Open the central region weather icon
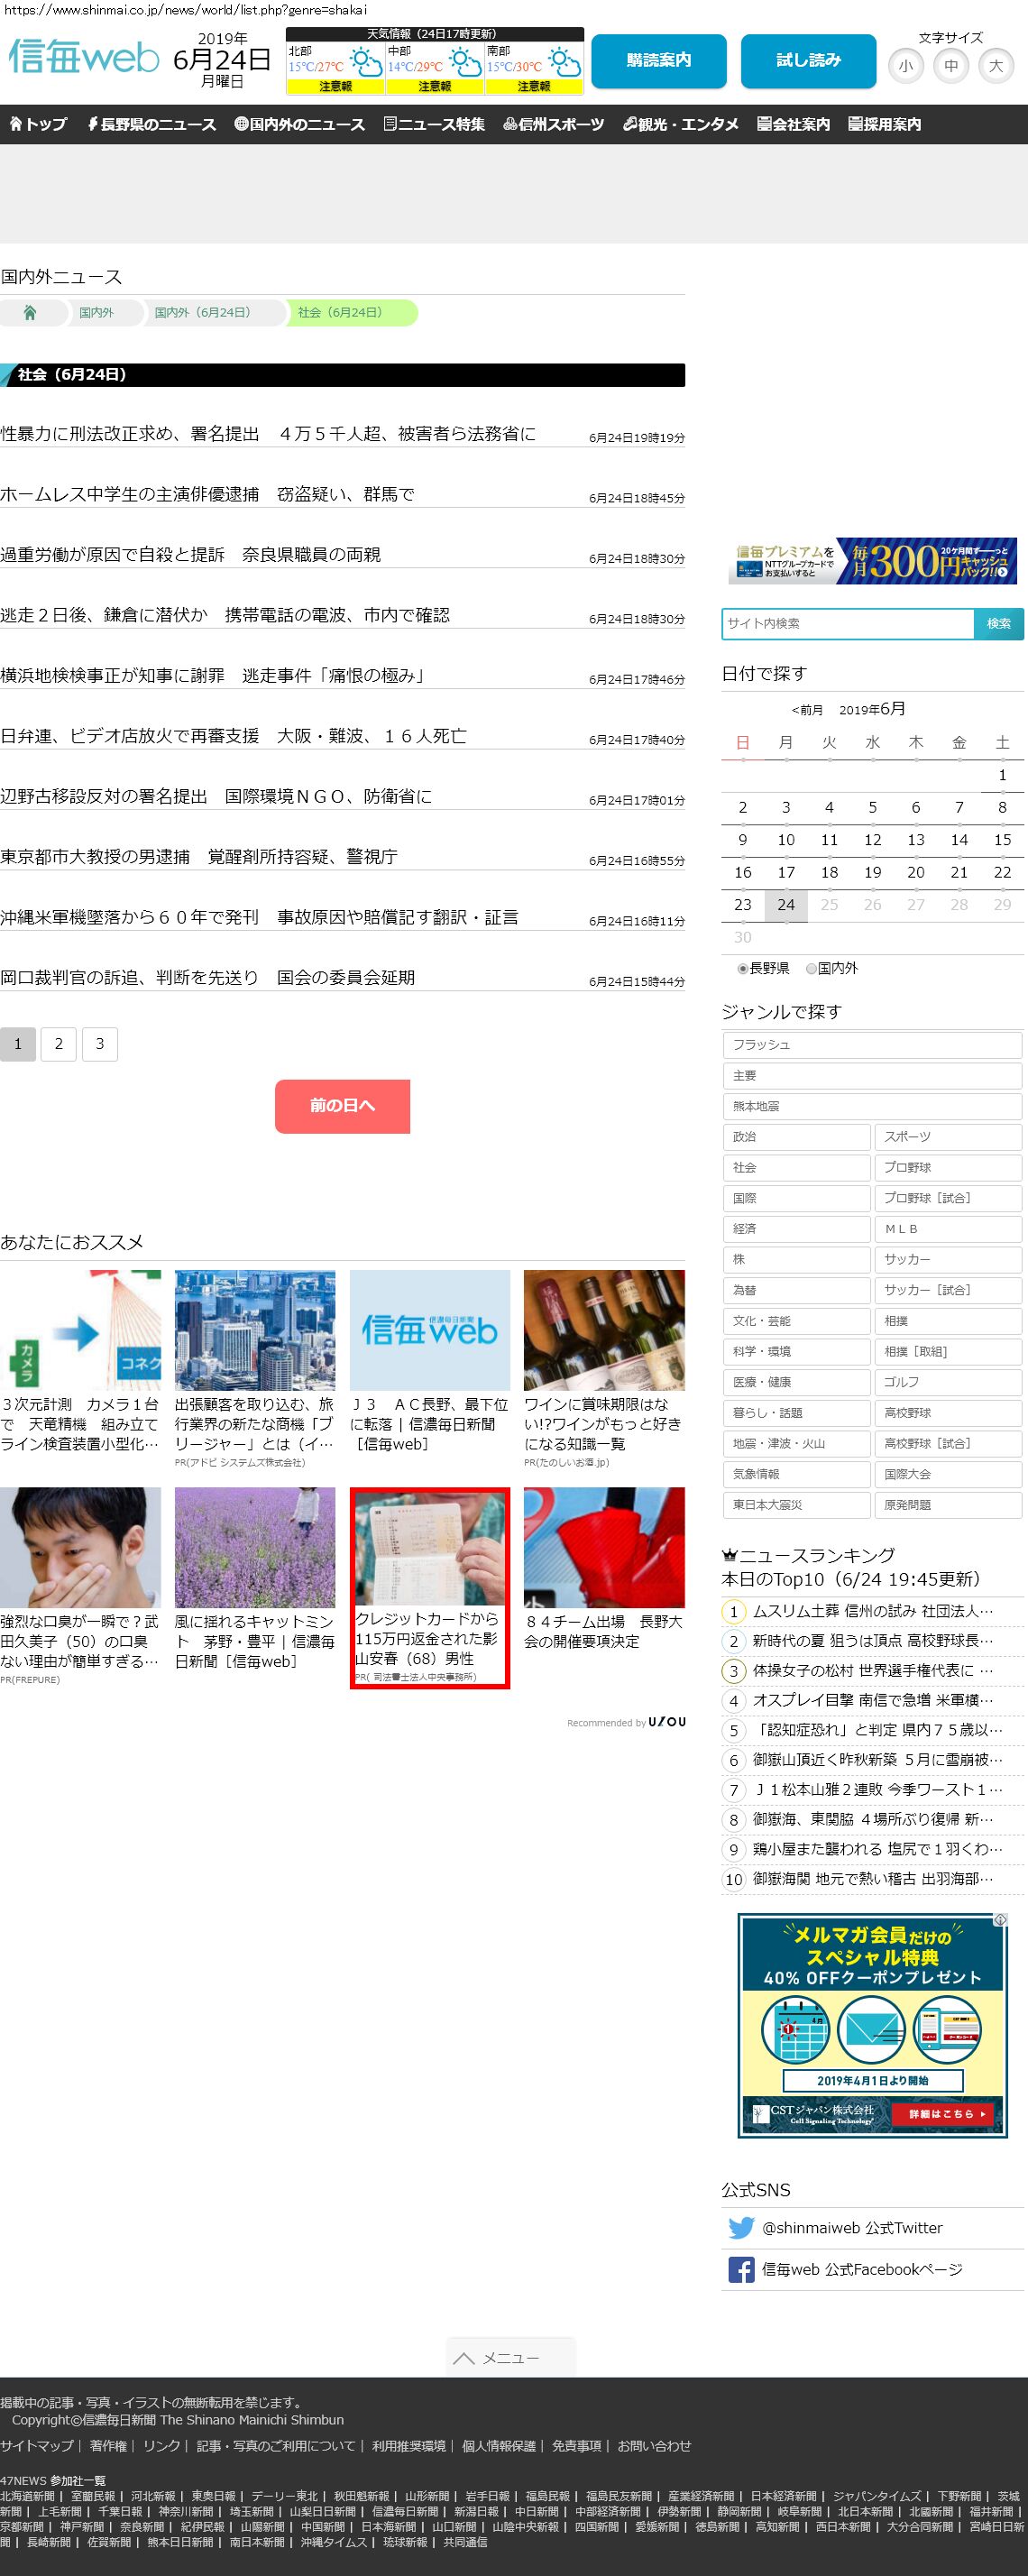This screenshot has height=2576, width=1028. (465, 64)
